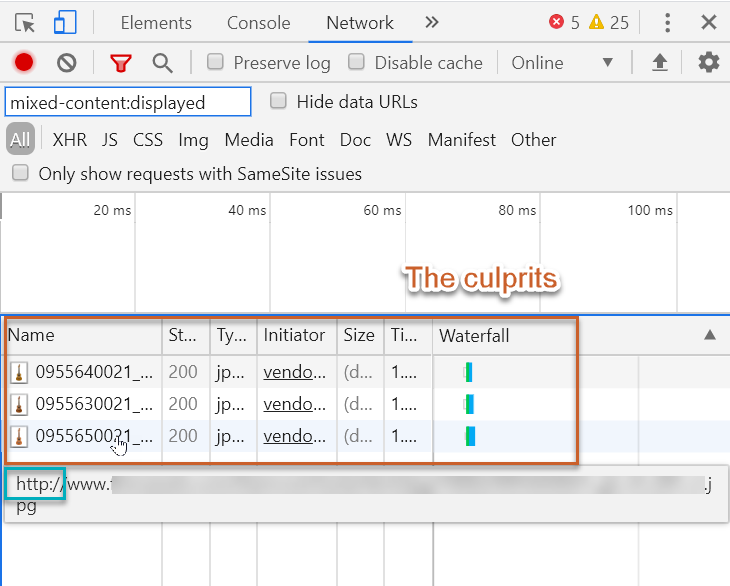Clear the network log
730x586 pixels.
pyautogui.click(x=67, y=63)
